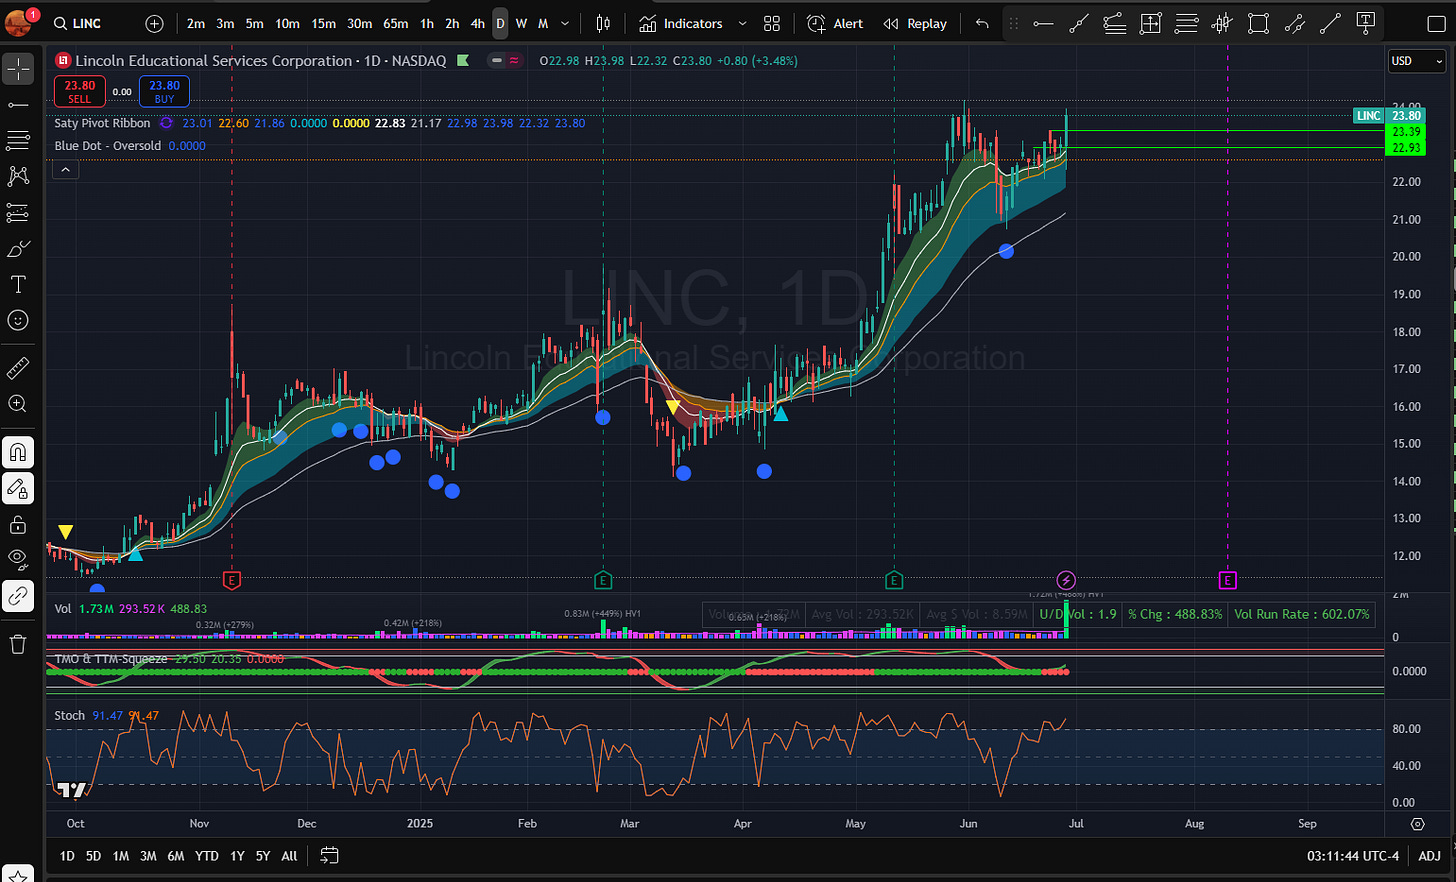This screenshot has height=882, width=1456.
Task: Open the USD currency dropdown
Action: click(1417, 61)
